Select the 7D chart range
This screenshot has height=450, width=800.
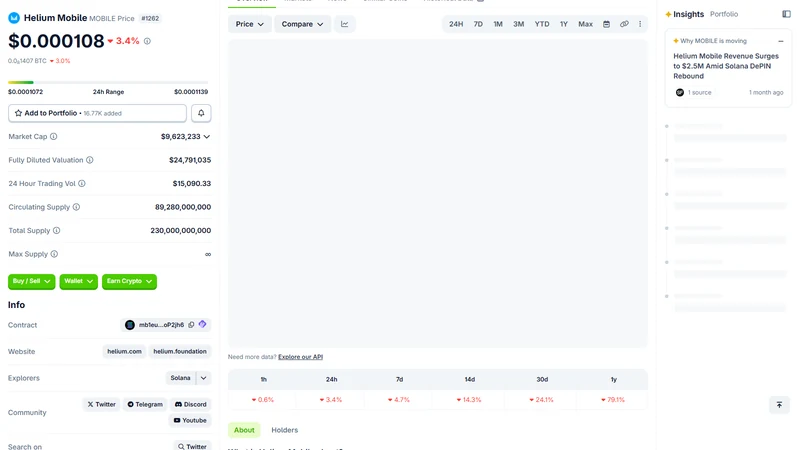pos(478,24)
